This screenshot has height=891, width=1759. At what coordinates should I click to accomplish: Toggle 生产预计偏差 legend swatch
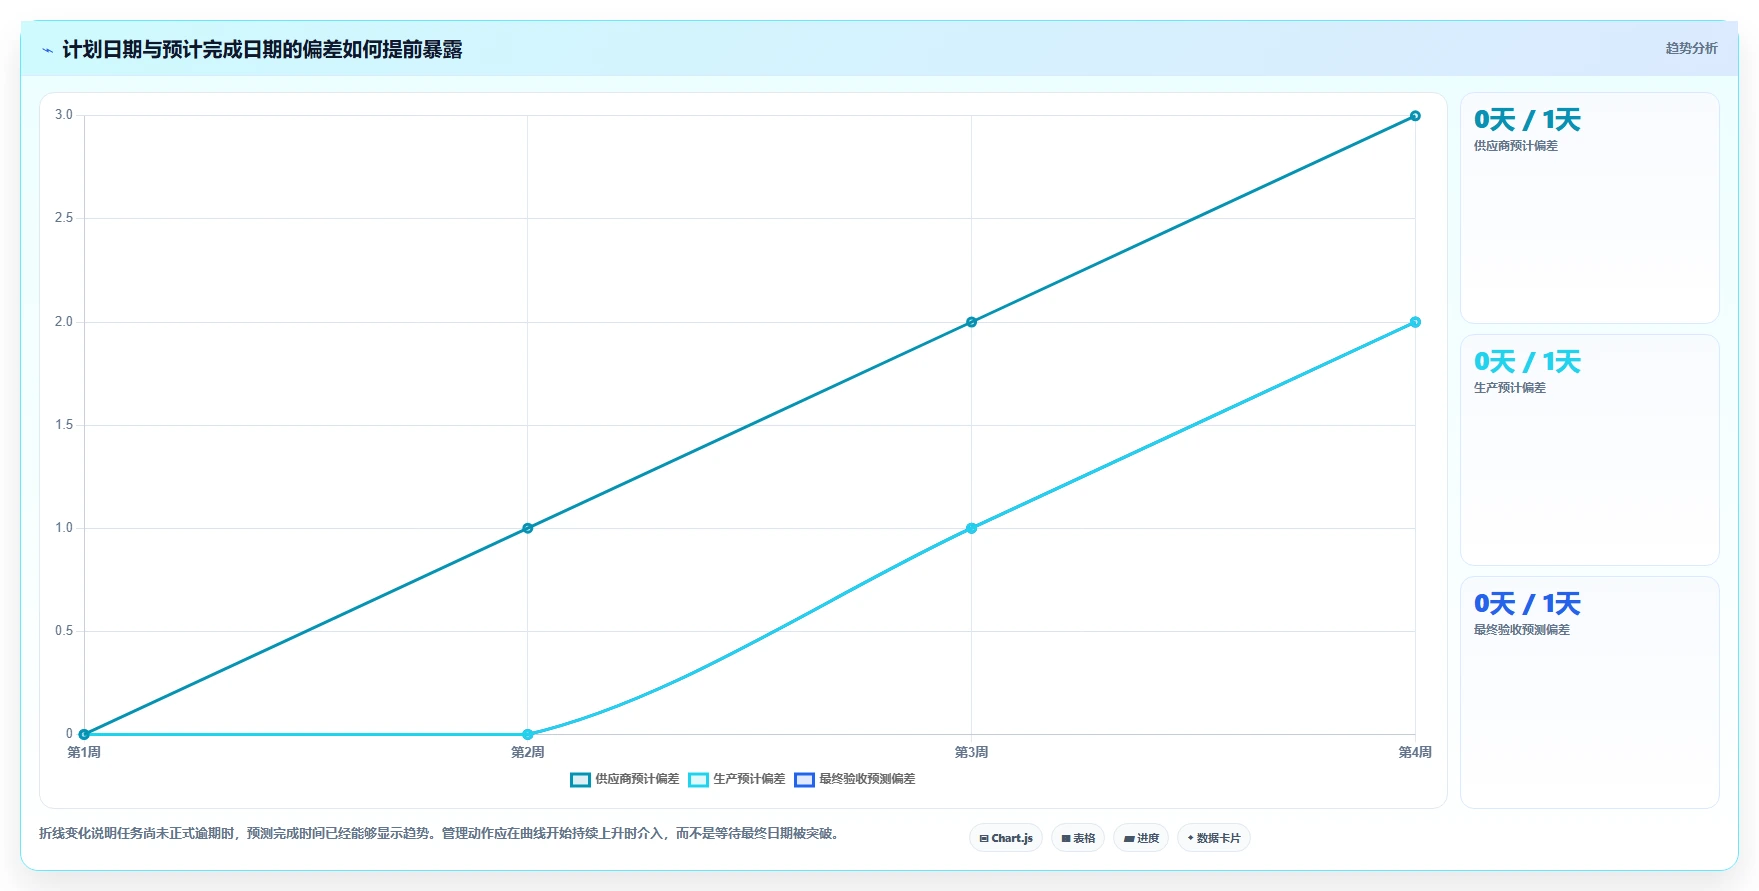[x=698, y=780]
